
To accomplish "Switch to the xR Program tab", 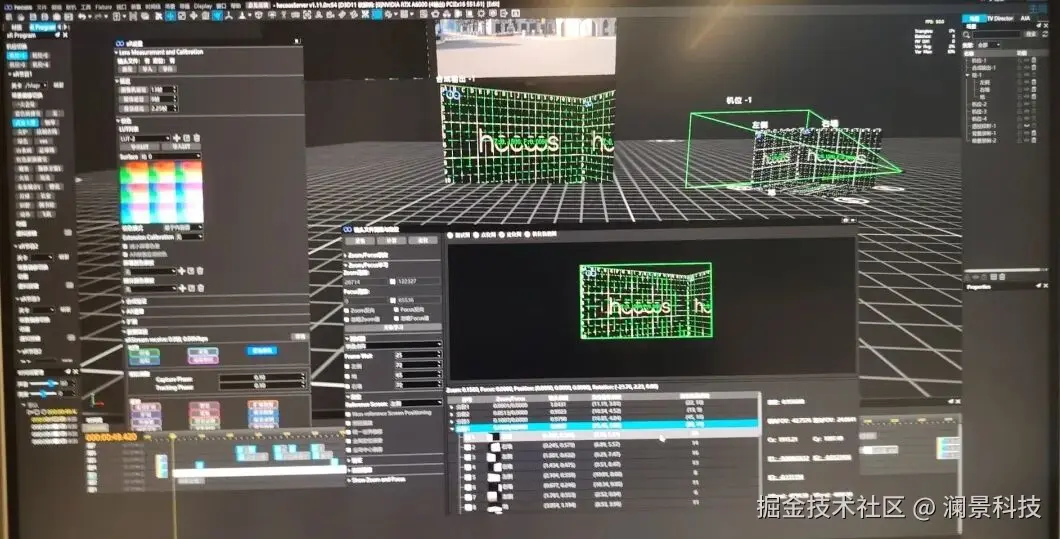I will click(x=45, y=27).
